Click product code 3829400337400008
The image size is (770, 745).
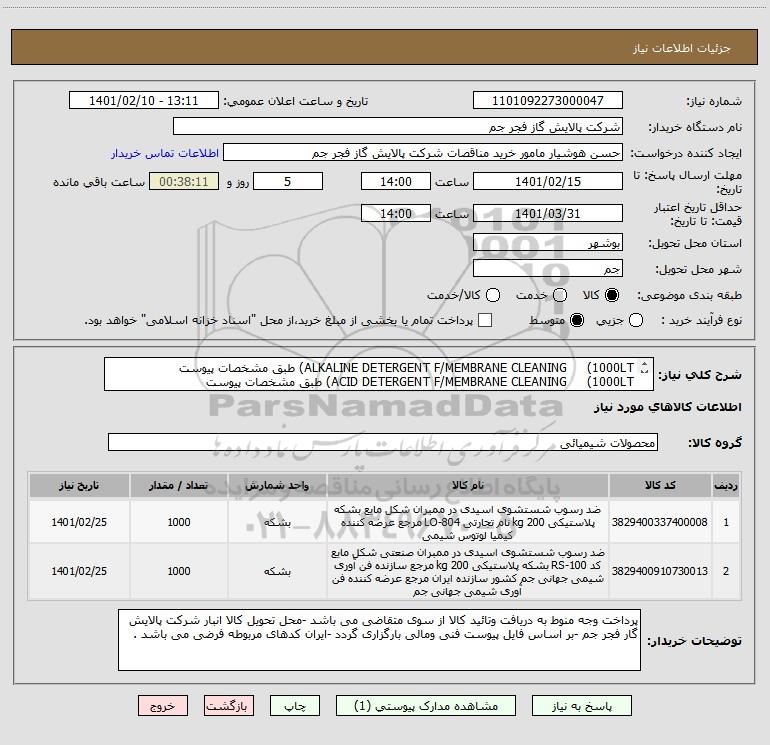pyautogui.click(x=660, y=522)
